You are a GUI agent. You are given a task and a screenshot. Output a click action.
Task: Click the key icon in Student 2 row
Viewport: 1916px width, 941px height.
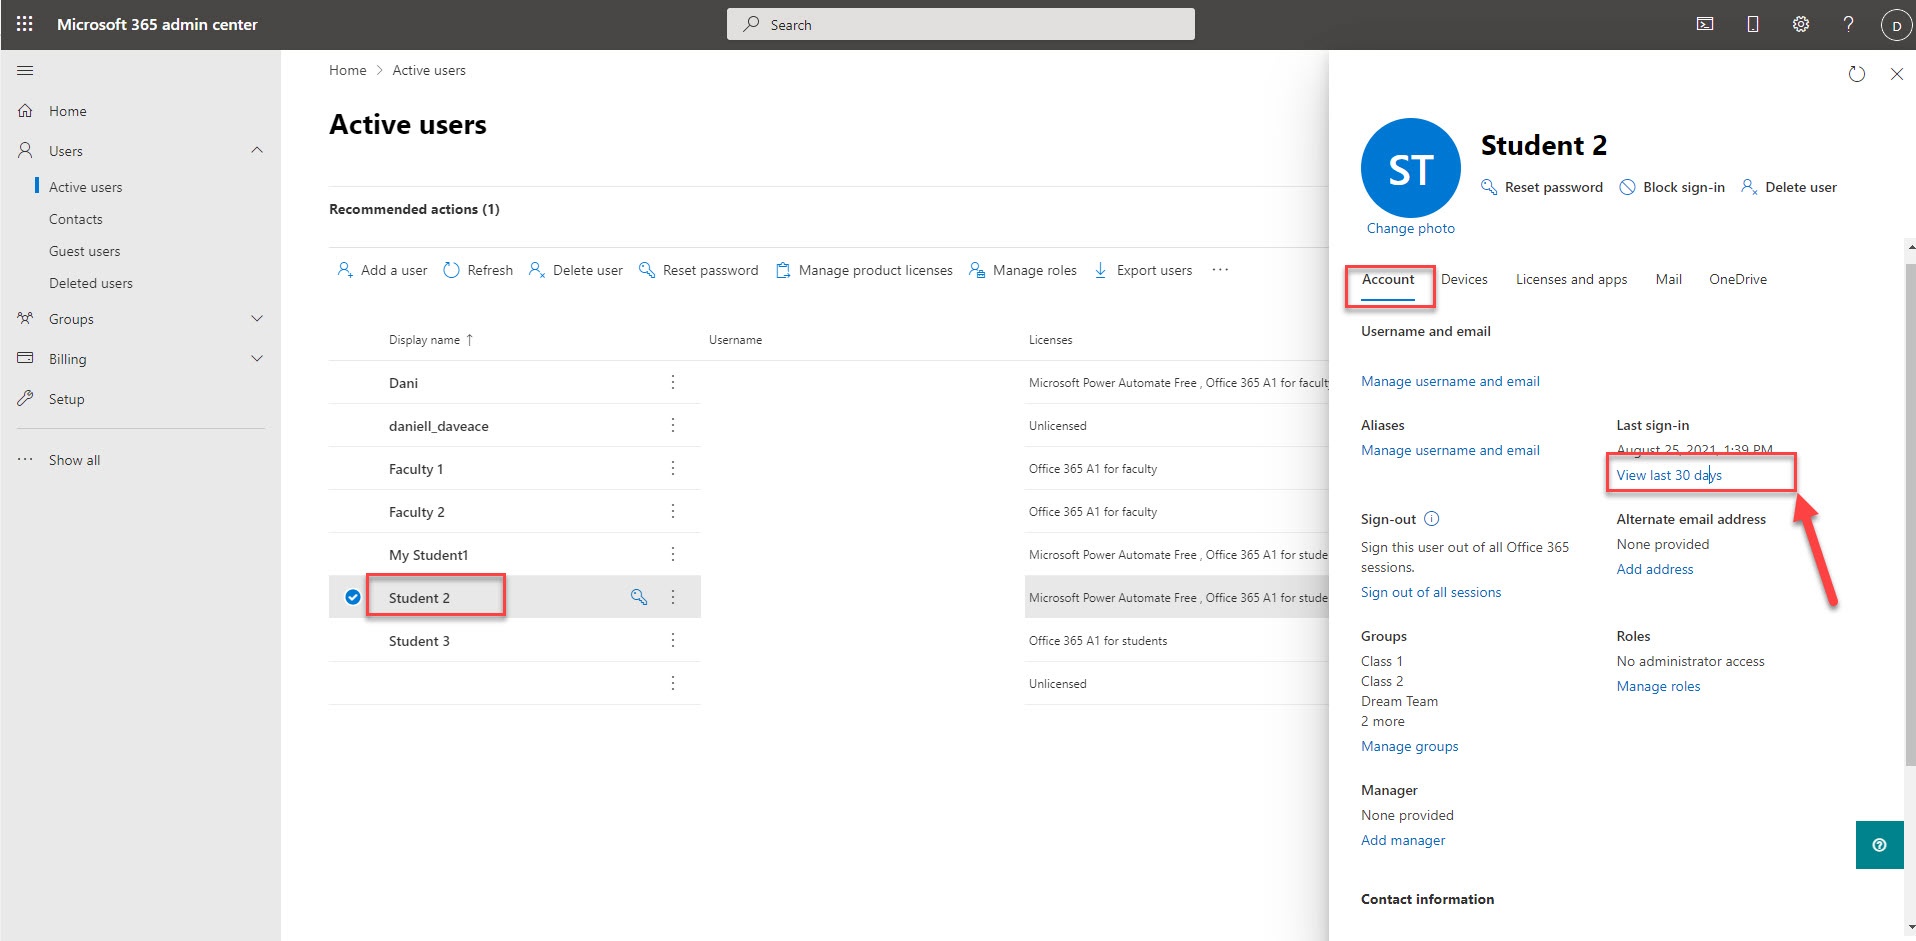tap(639, 597)
